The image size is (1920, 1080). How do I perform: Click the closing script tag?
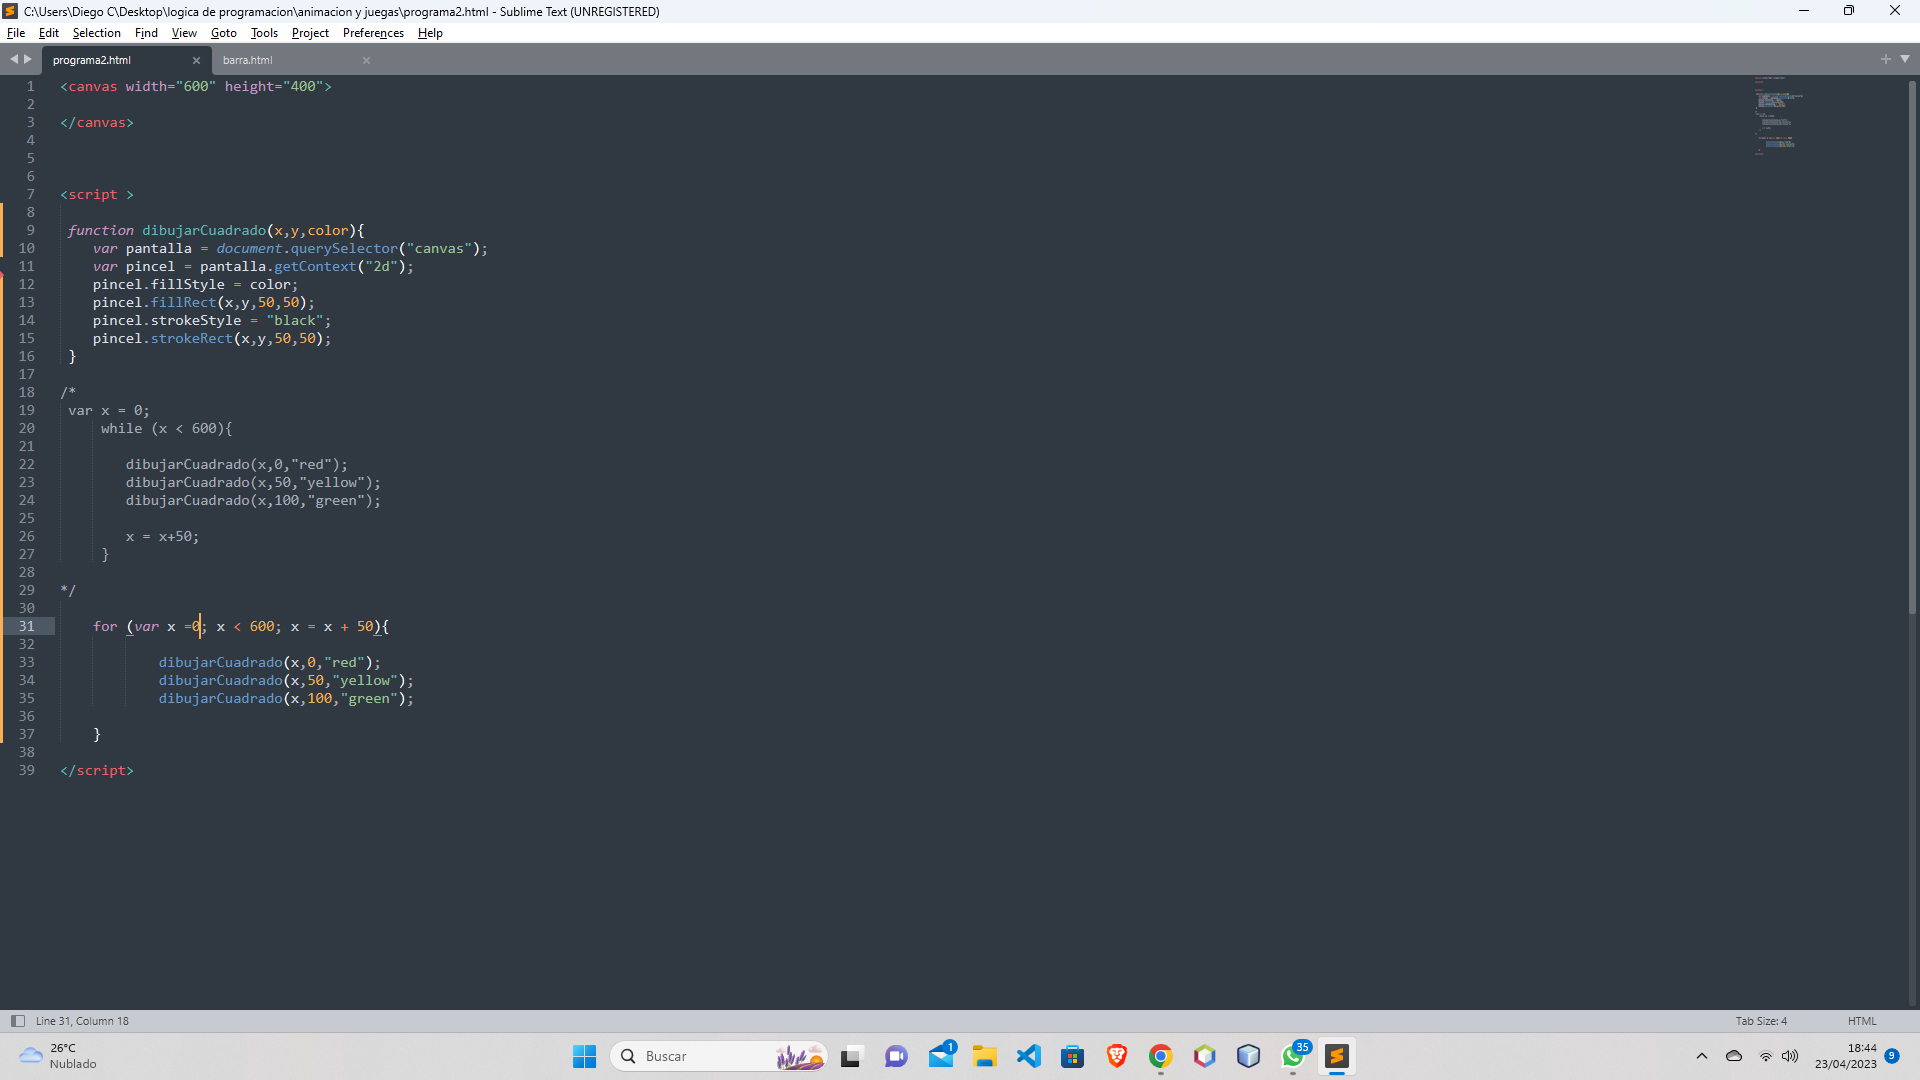point(97,770)
